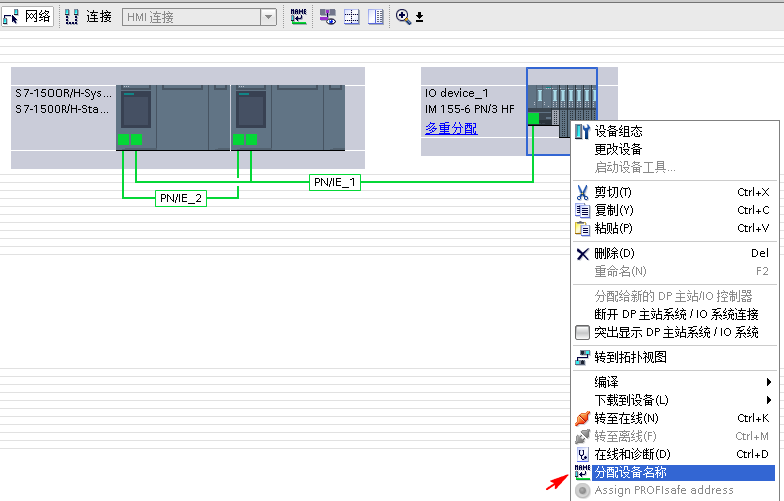Image resolution: width=784 pixels, height=501 pixels.
Task: Select the second S7-1500R/H CPU image
Action: [x=288, y=118]
